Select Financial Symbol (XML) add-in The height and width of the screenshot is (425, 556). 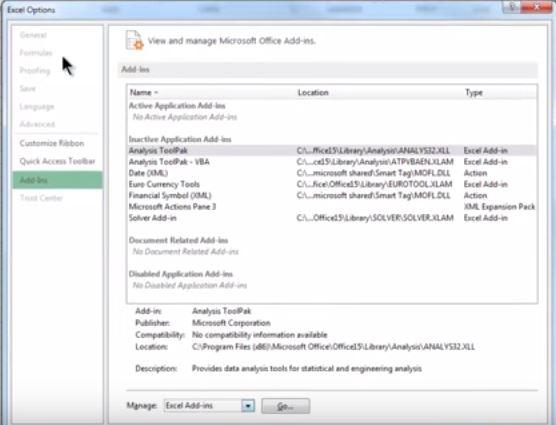[170, 196]
